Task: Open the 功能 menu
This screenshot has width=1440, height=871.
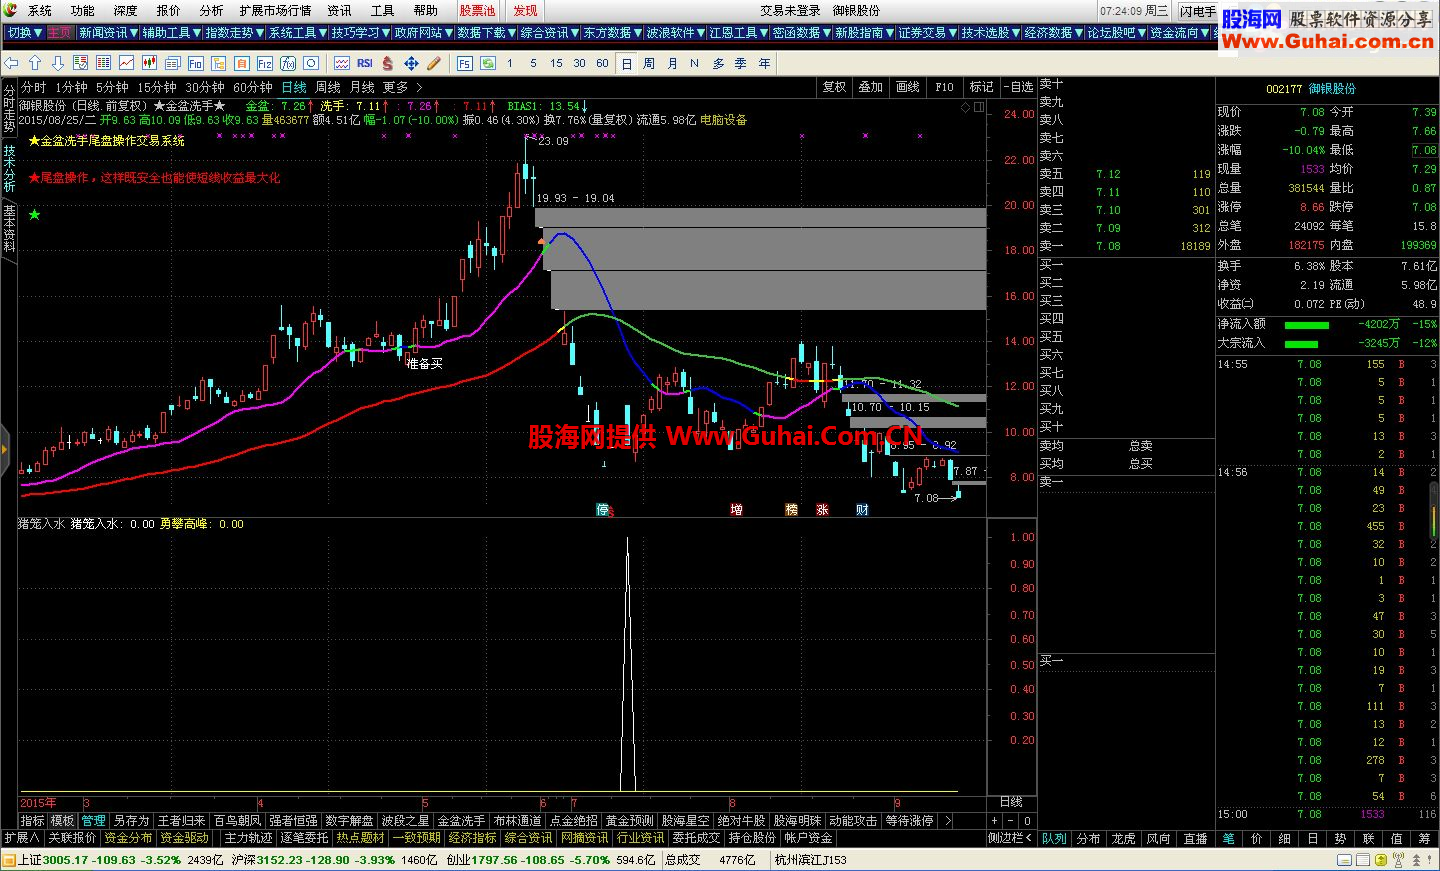Action: pyautogui.click(x=82, y=11)
